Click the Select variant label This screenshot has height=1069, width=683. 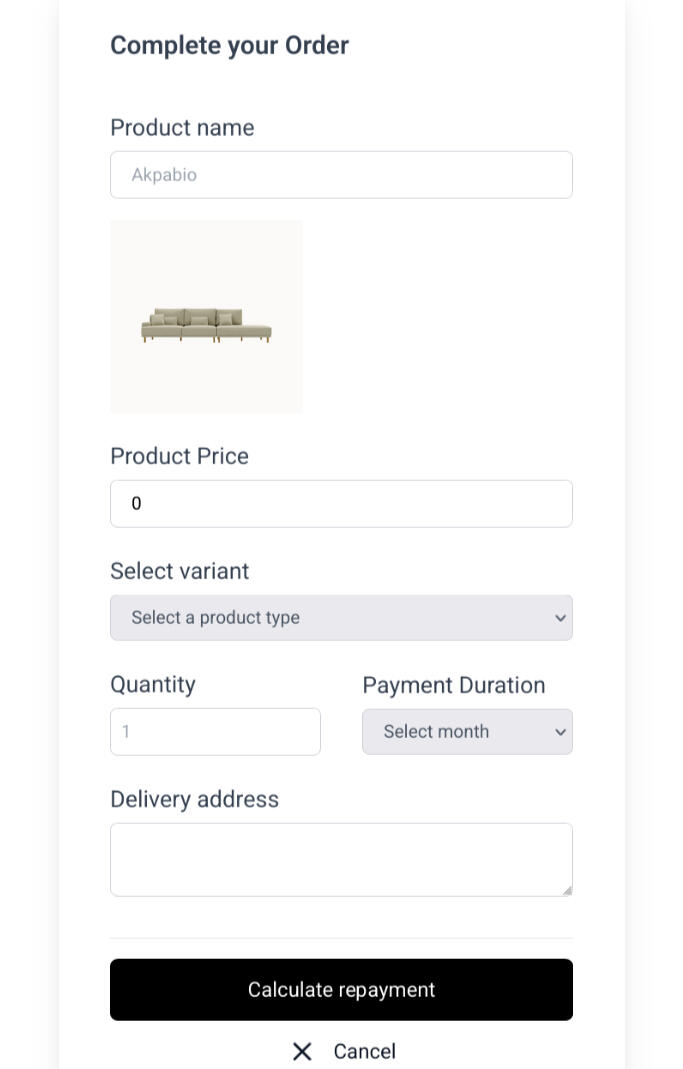179,571
